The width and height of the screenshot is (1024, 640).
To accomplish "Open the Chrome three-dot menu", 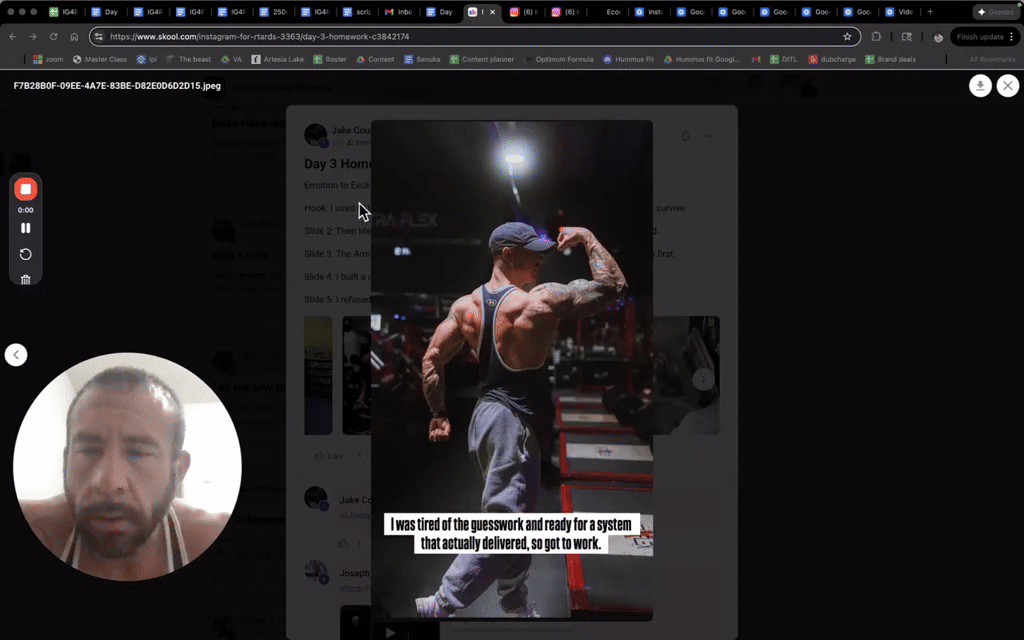I will [x=1012, y=37].
